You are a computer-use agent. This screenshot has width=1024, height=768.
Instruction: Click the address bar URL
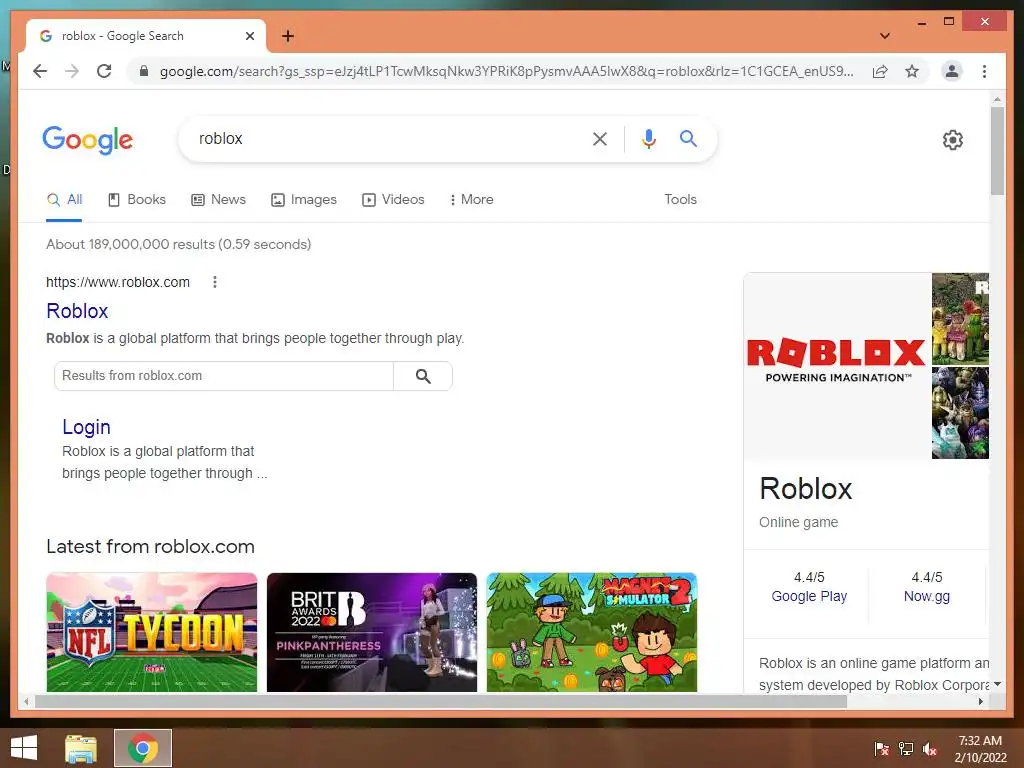(507, 71)
